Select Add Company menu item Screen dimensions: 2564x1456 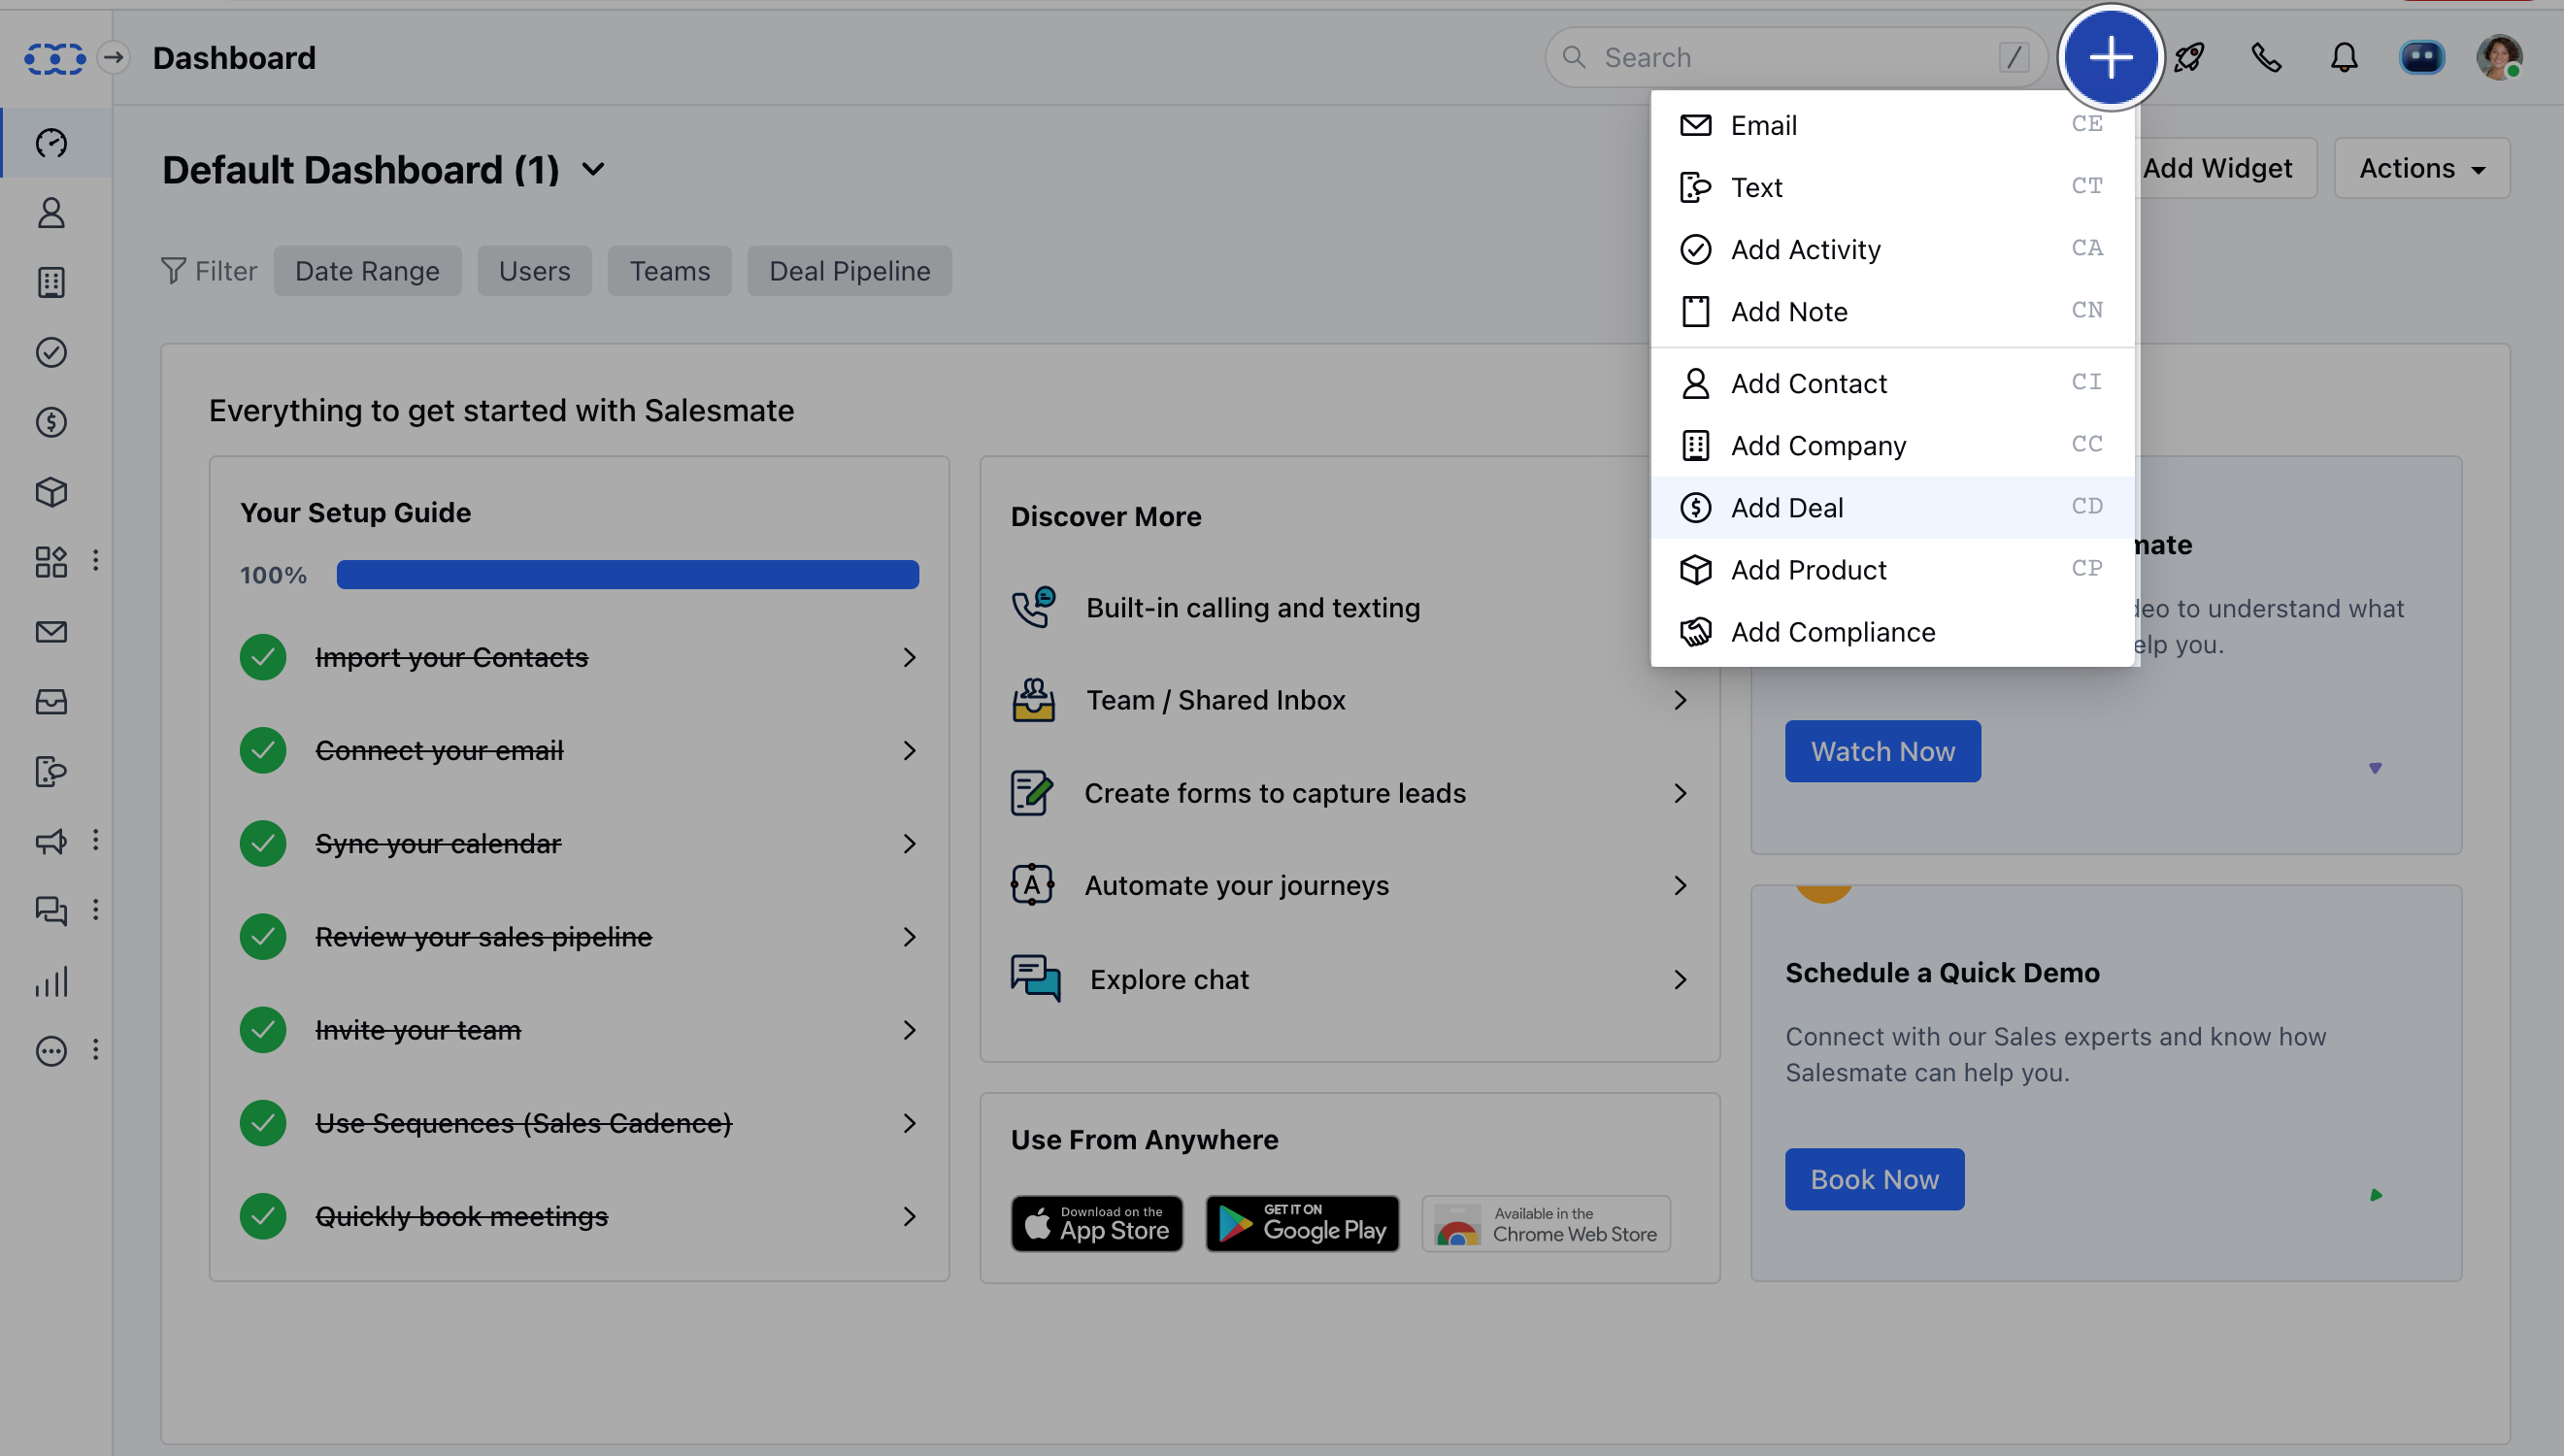[x=1892, y=446]
